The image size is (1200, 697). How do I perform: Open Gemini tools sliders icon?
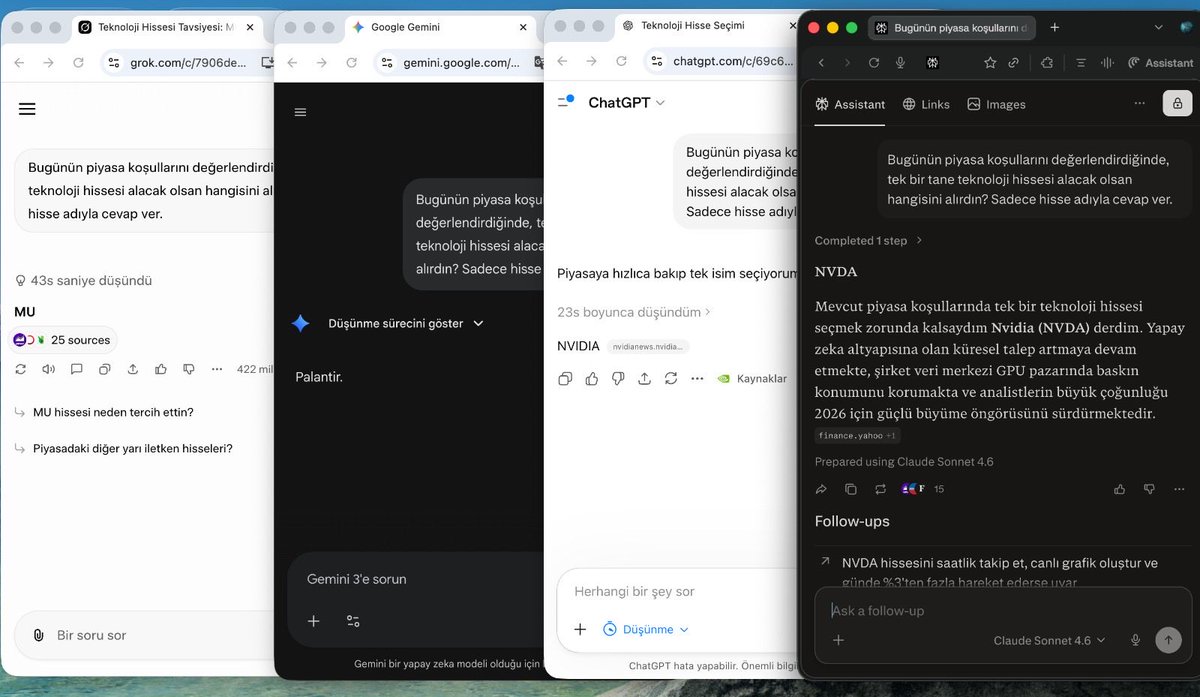[x=353, y=621]
